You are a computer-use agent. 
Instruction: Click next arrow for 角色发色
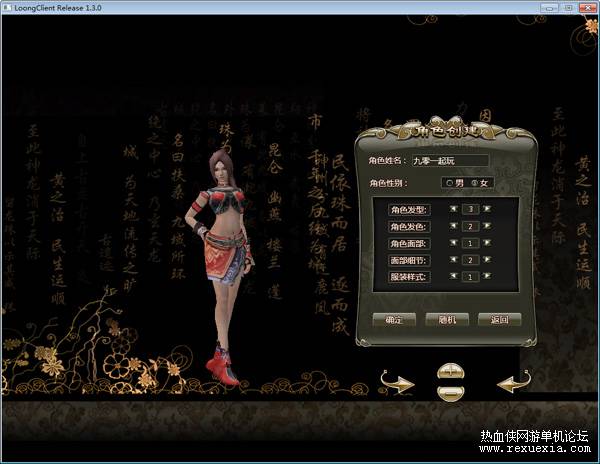[487, 226]
